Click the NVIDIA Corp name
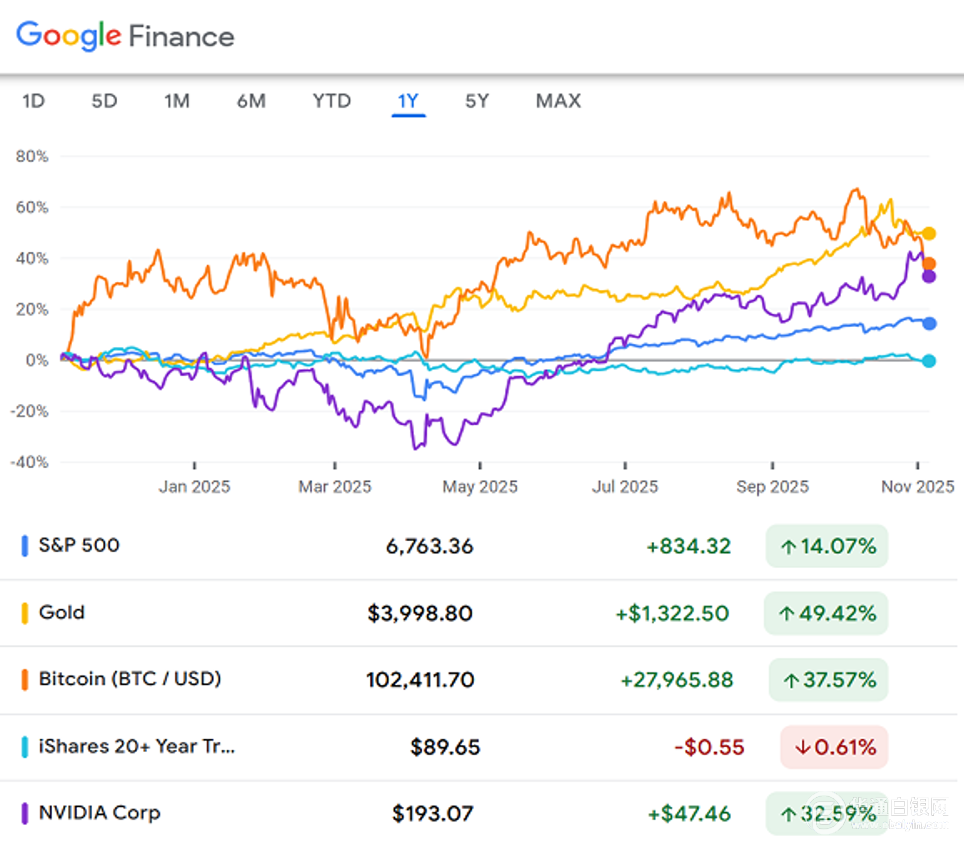964x850 pixels. click(99, 812)
